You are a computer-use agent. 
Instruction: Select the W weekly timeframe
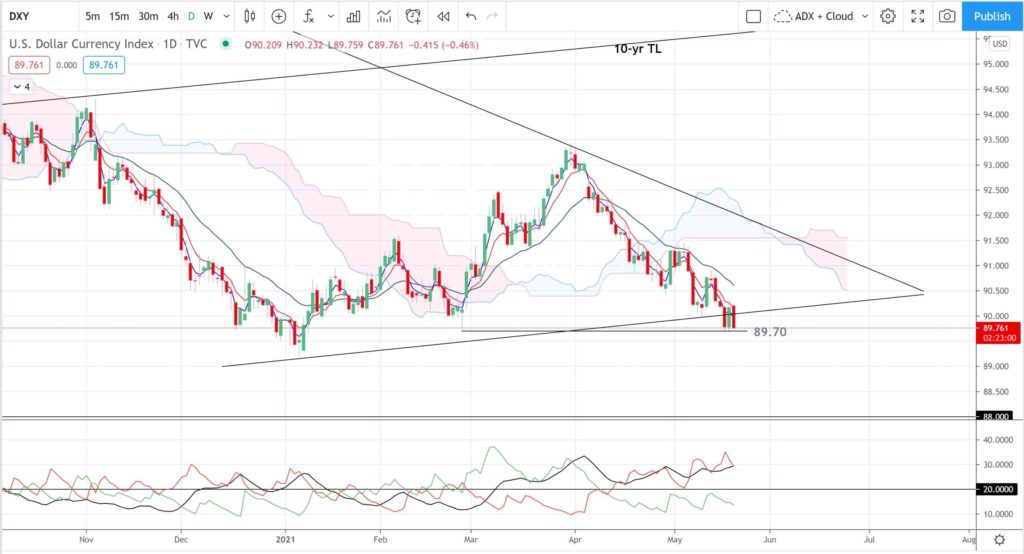click(208, 16)
